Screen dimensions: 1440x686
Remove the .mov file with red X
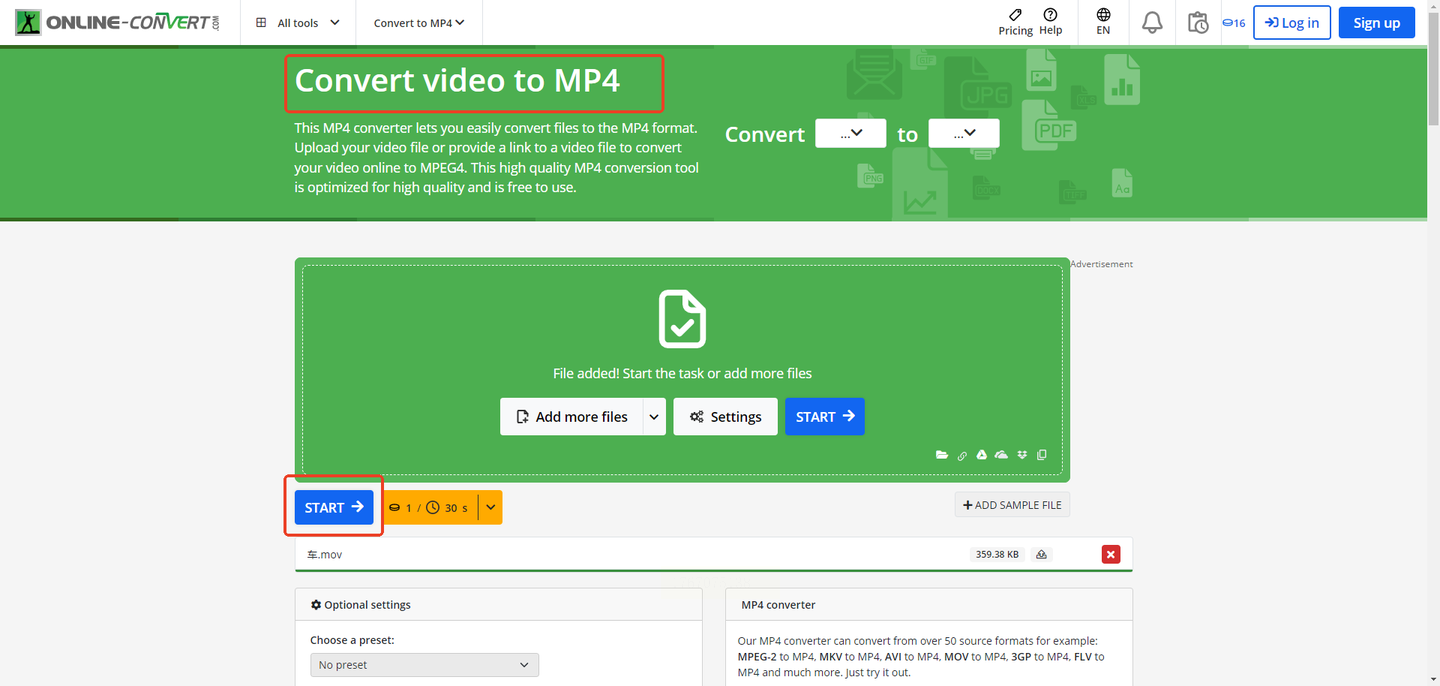[1110, 554]
